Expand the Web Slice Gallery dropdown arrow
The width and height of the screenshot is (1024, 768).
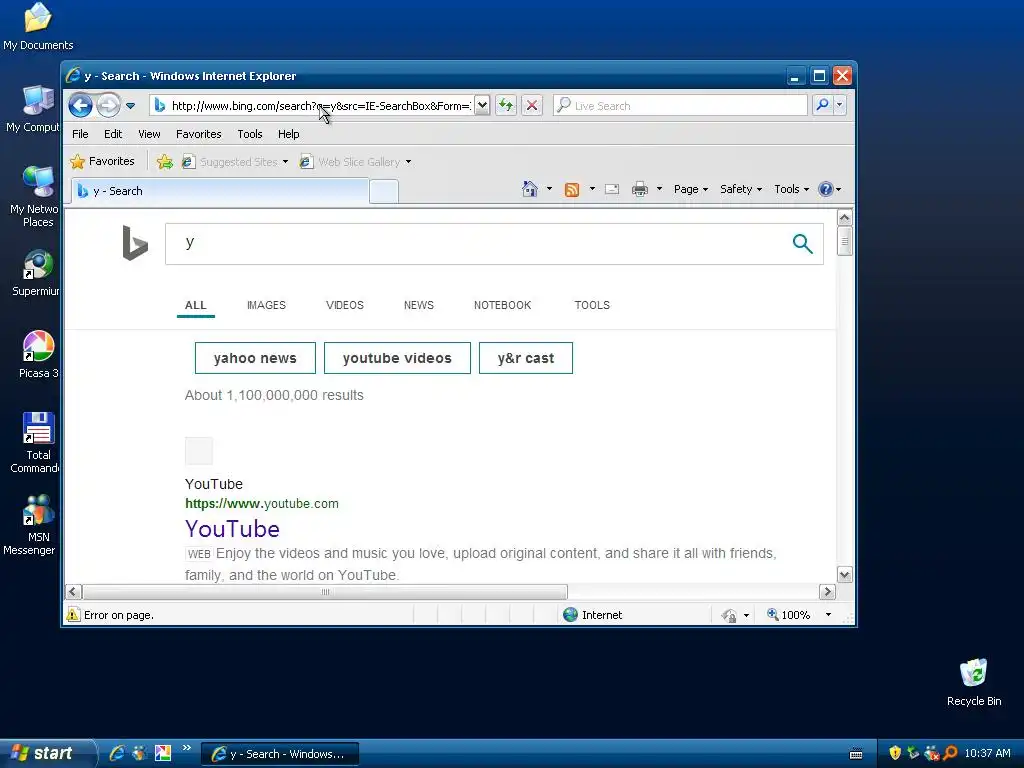[x=408, y=162]
